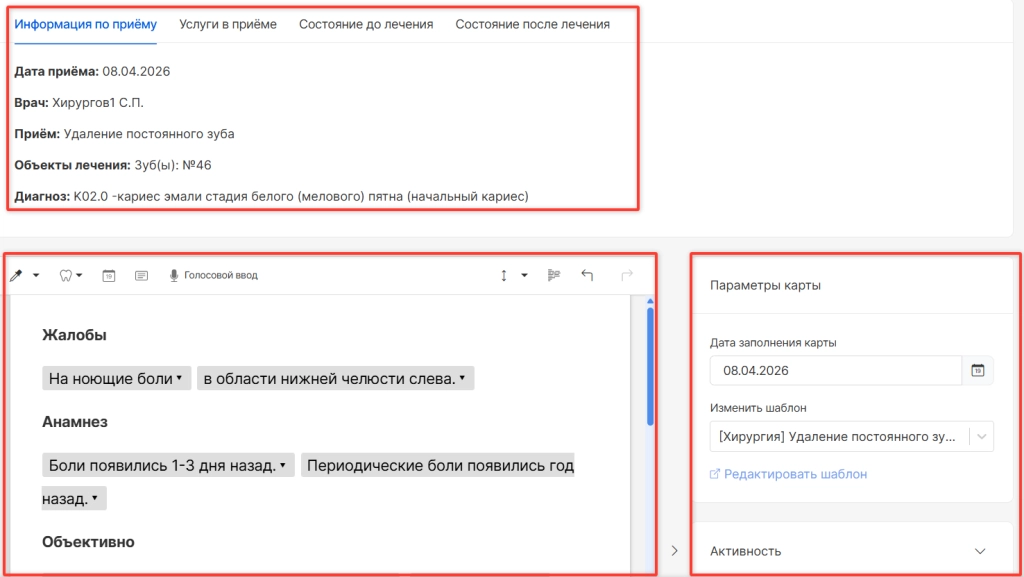Click the structure tree icon in toolbar
Viewport: 1024px width, 577px height.
[554, 275]
